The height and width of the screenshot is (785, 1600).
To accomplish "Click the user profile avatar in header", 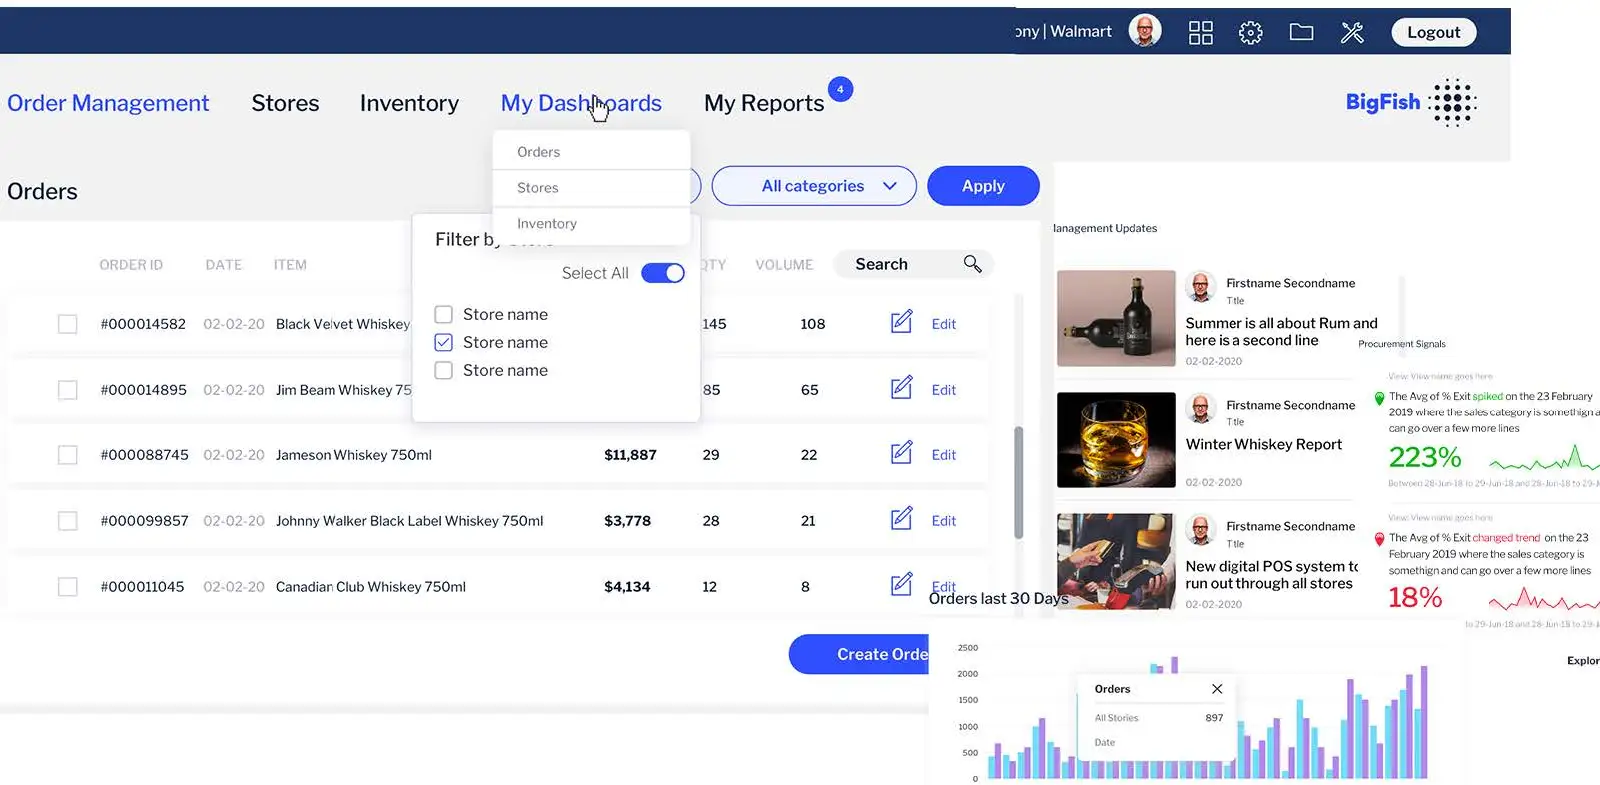I will click(1145, 31).
